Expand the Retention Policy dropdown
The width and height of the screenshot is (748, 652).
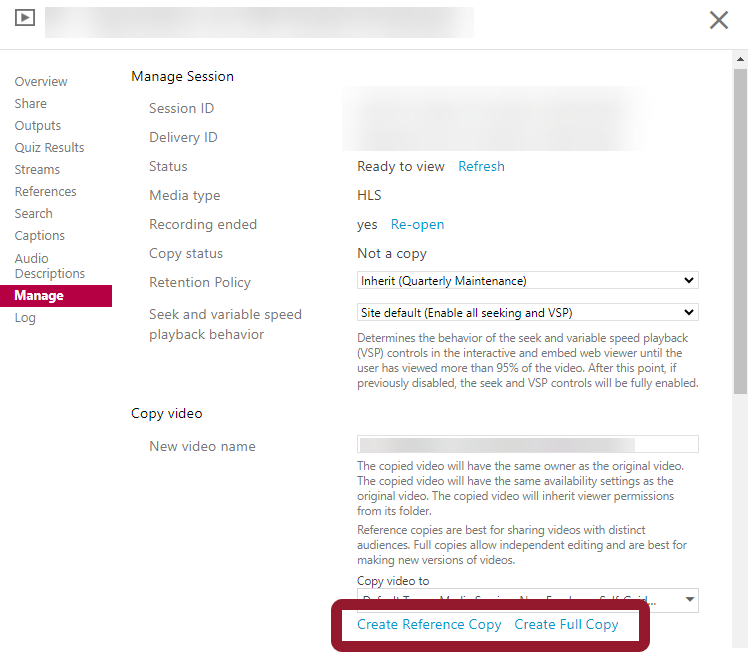click(x=527, y=281)
